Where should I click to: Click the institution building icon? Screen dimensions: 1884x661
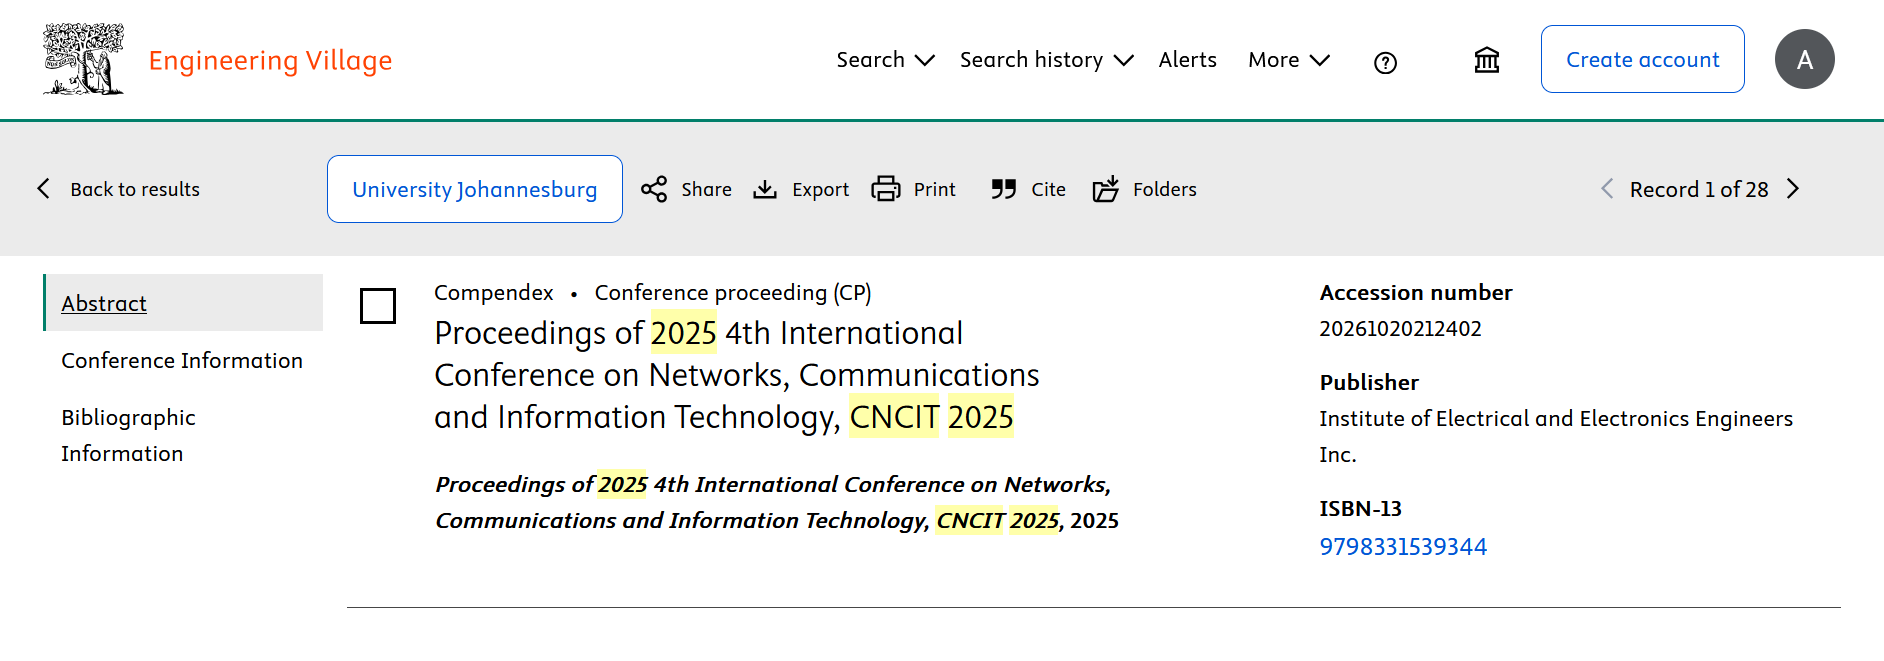pyautogui.click(x=1487, y=61)
